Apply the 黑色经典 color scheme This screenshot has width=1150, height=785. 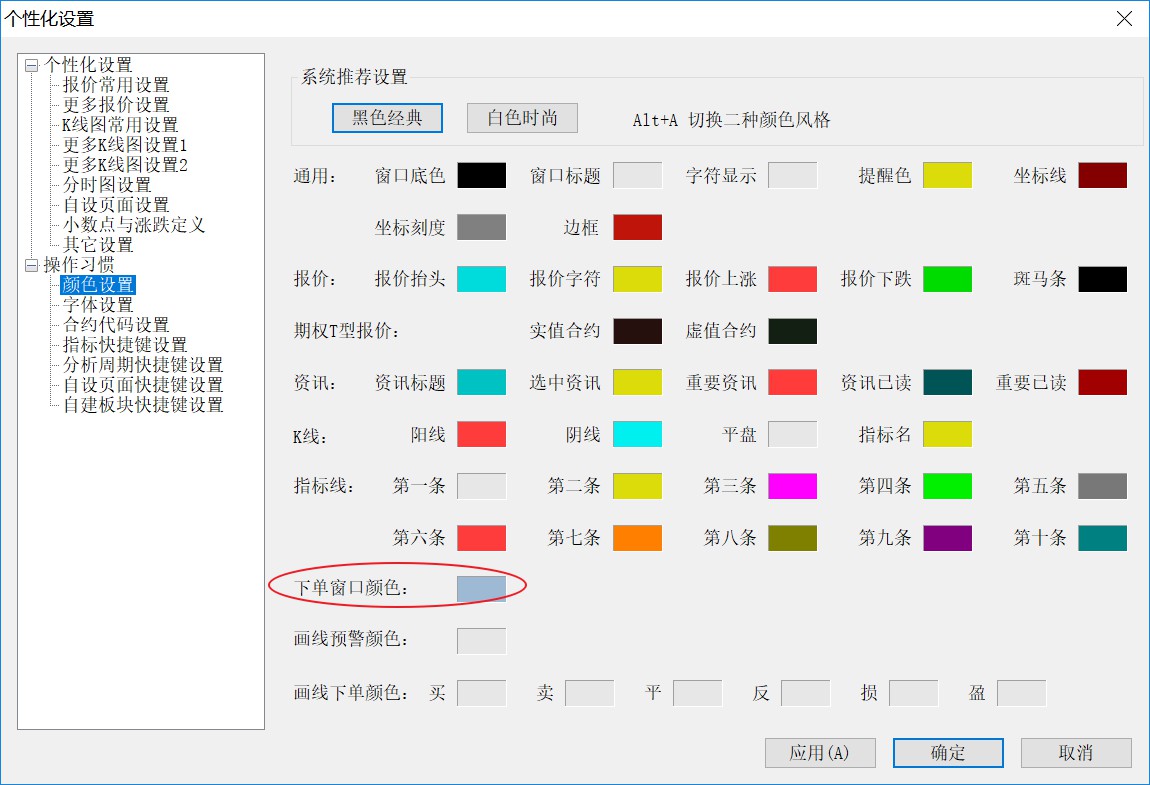pos(387,118)
